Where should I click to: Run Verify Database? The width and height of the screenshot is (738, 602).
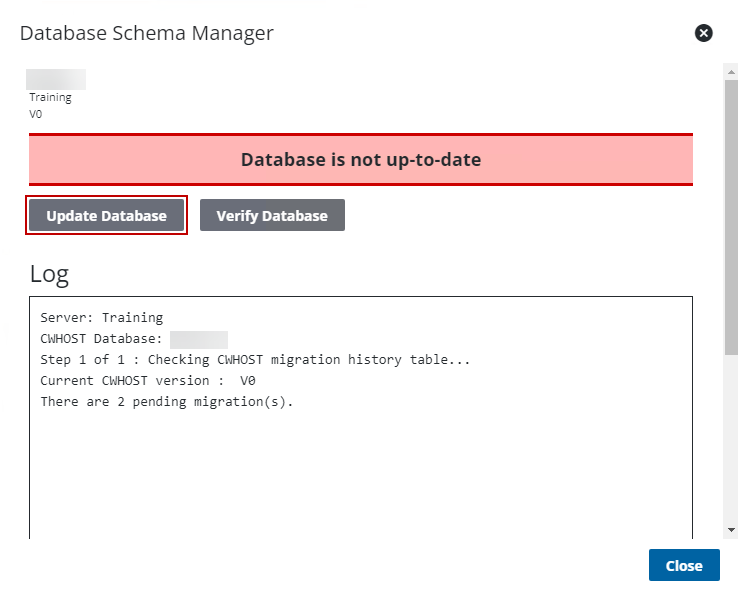(x=272, y=215)
